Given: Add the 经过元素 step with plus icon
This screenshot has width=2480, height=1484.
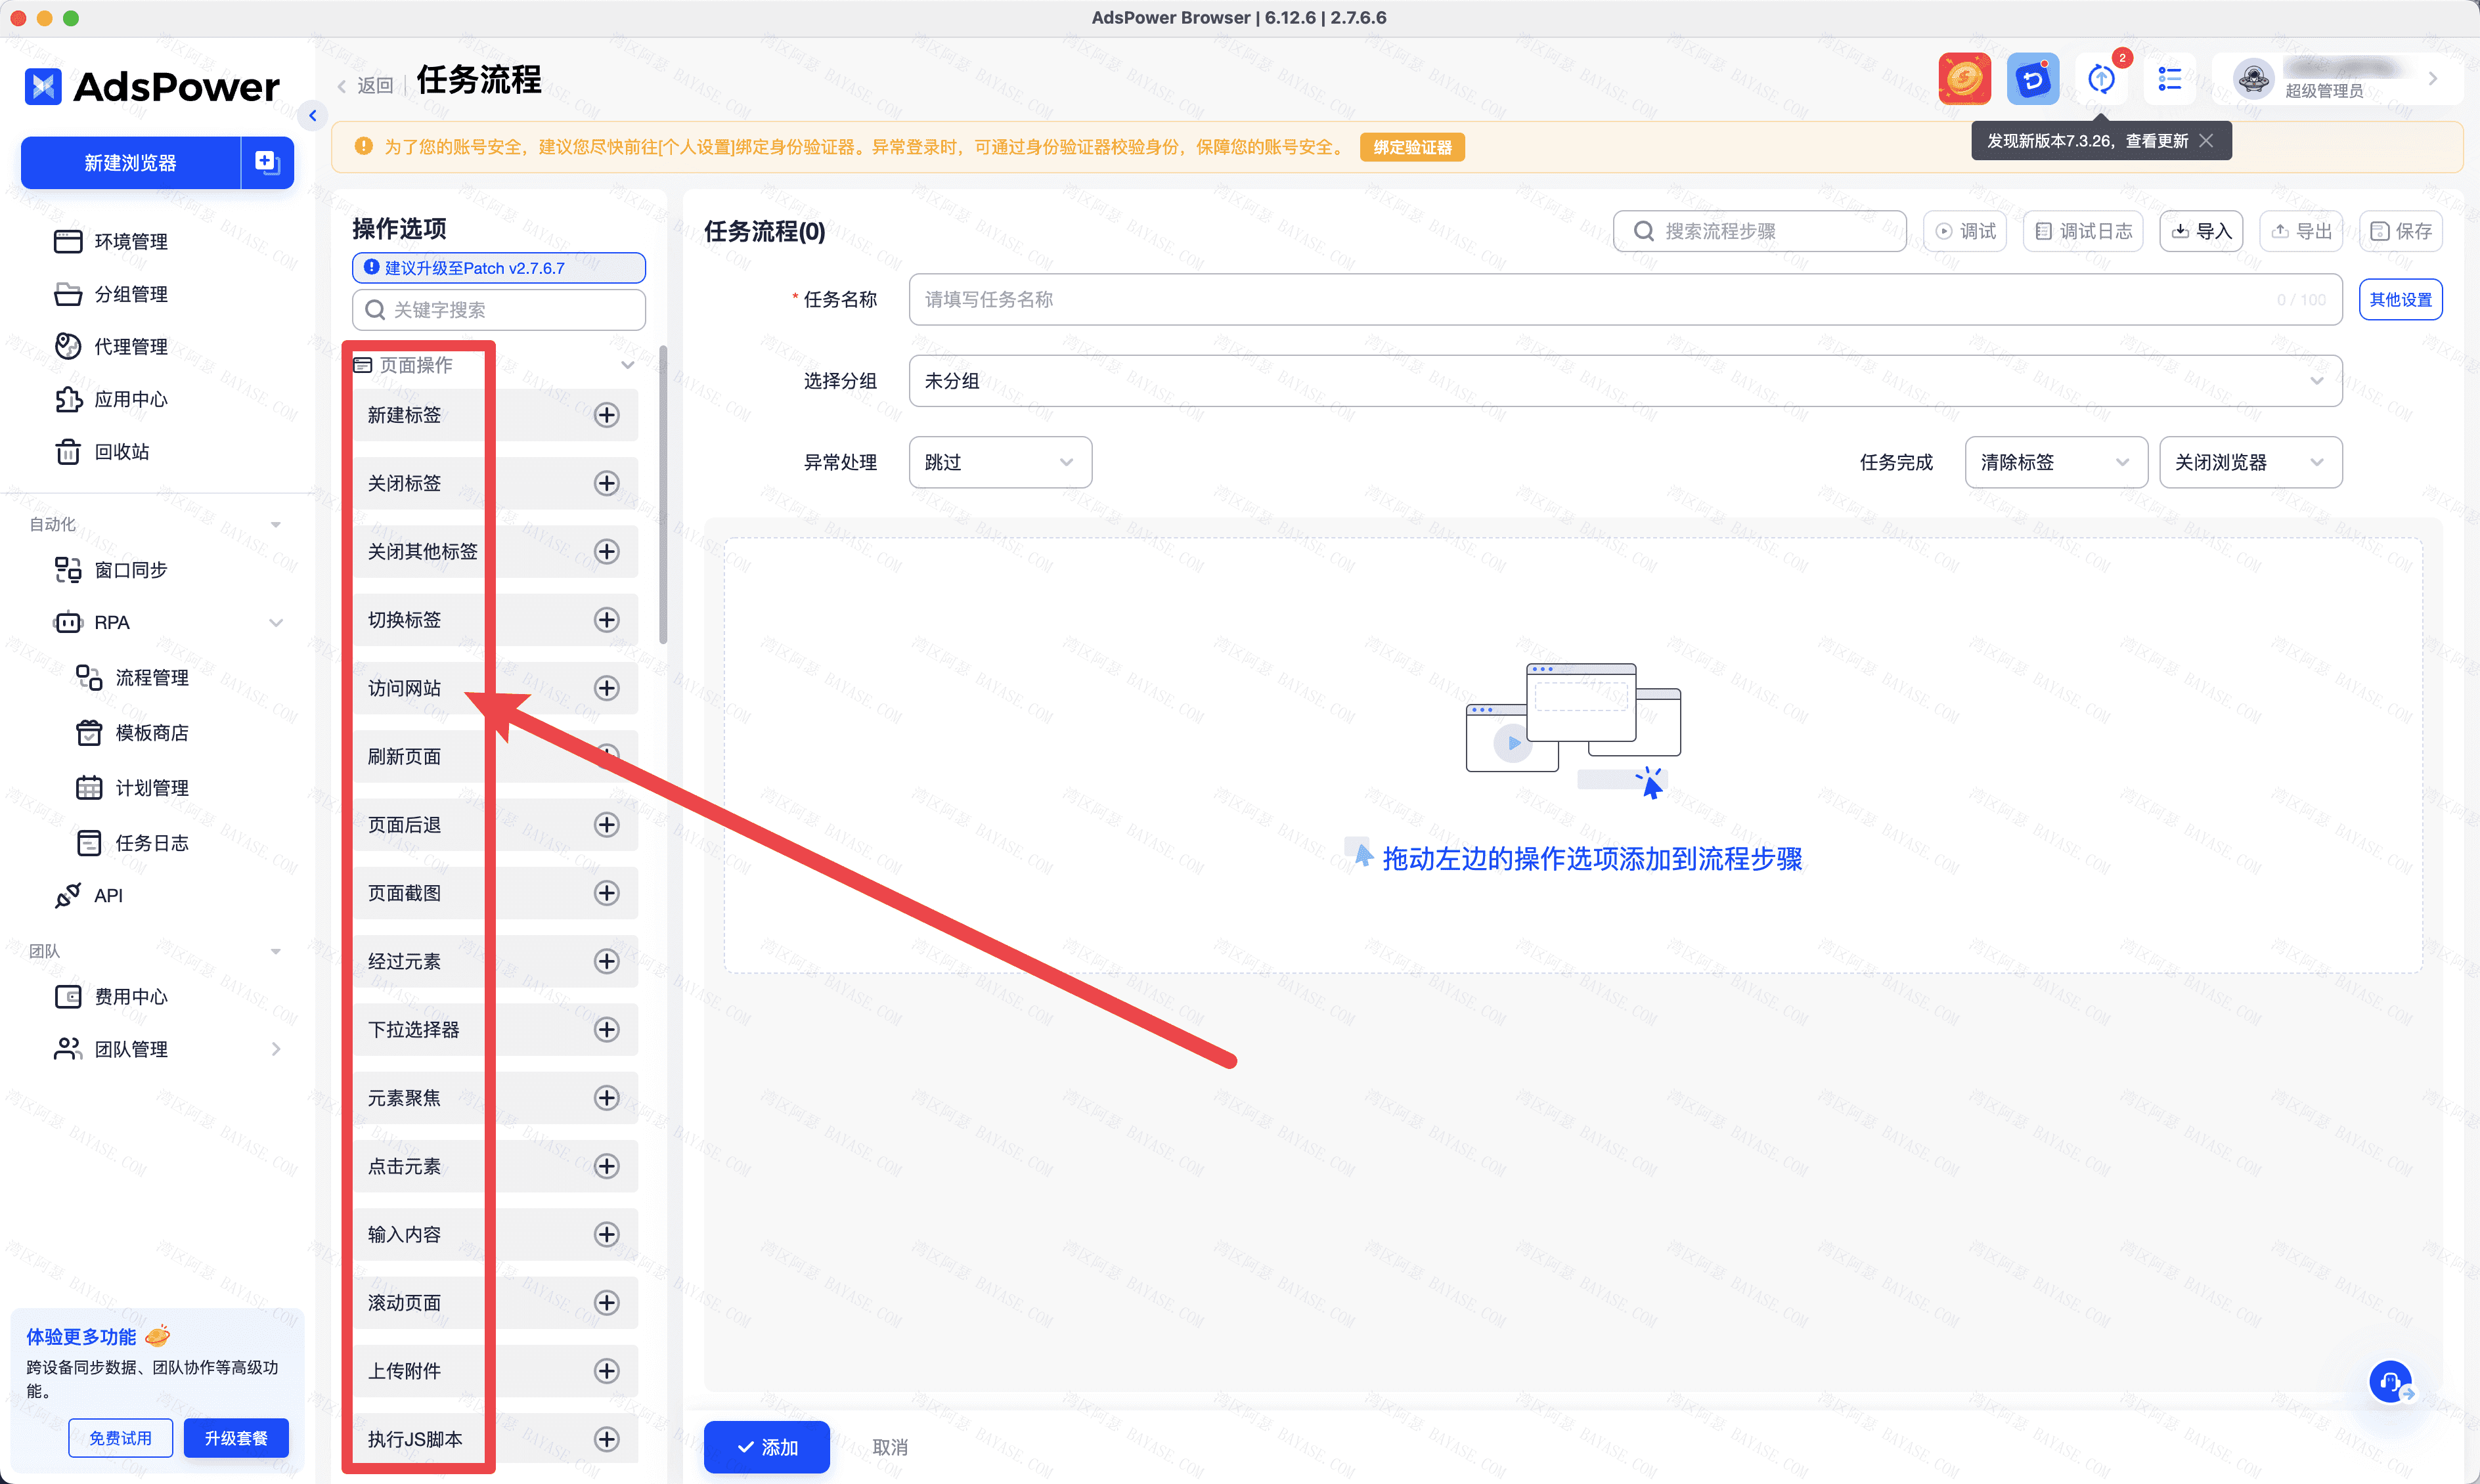Looking at the screenshot, I should [606, 961].
